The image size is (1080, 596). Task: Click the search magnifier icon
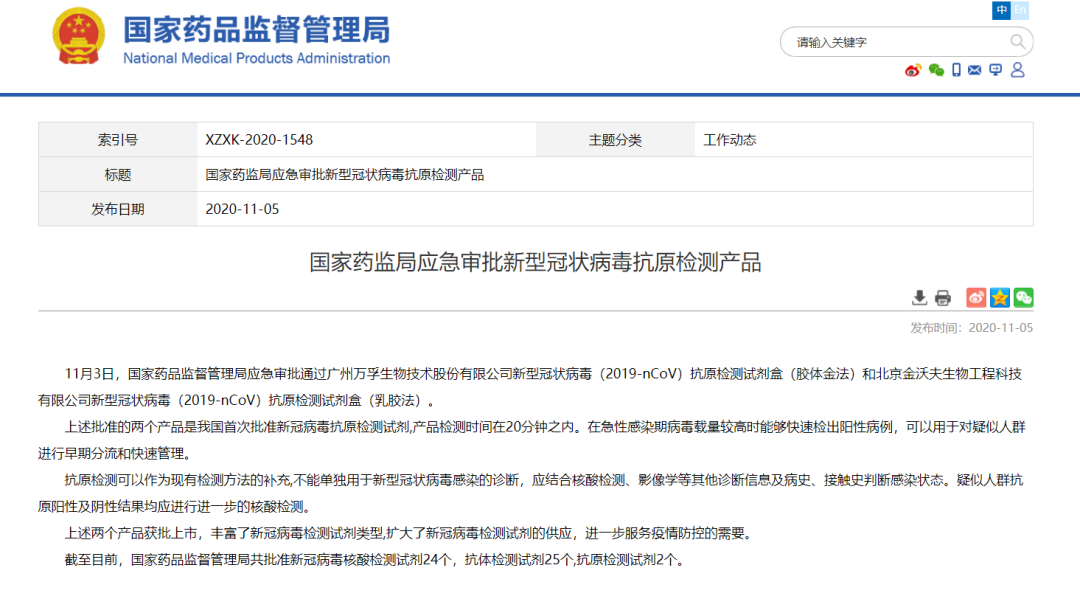click(1017, 42)
